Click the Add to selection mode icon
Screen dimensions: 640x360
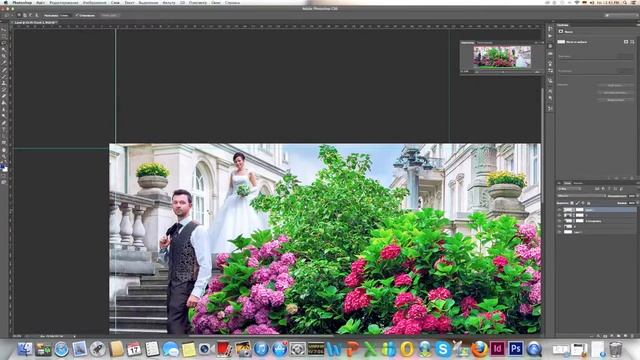pyautogui.click(x=24, y=15)
